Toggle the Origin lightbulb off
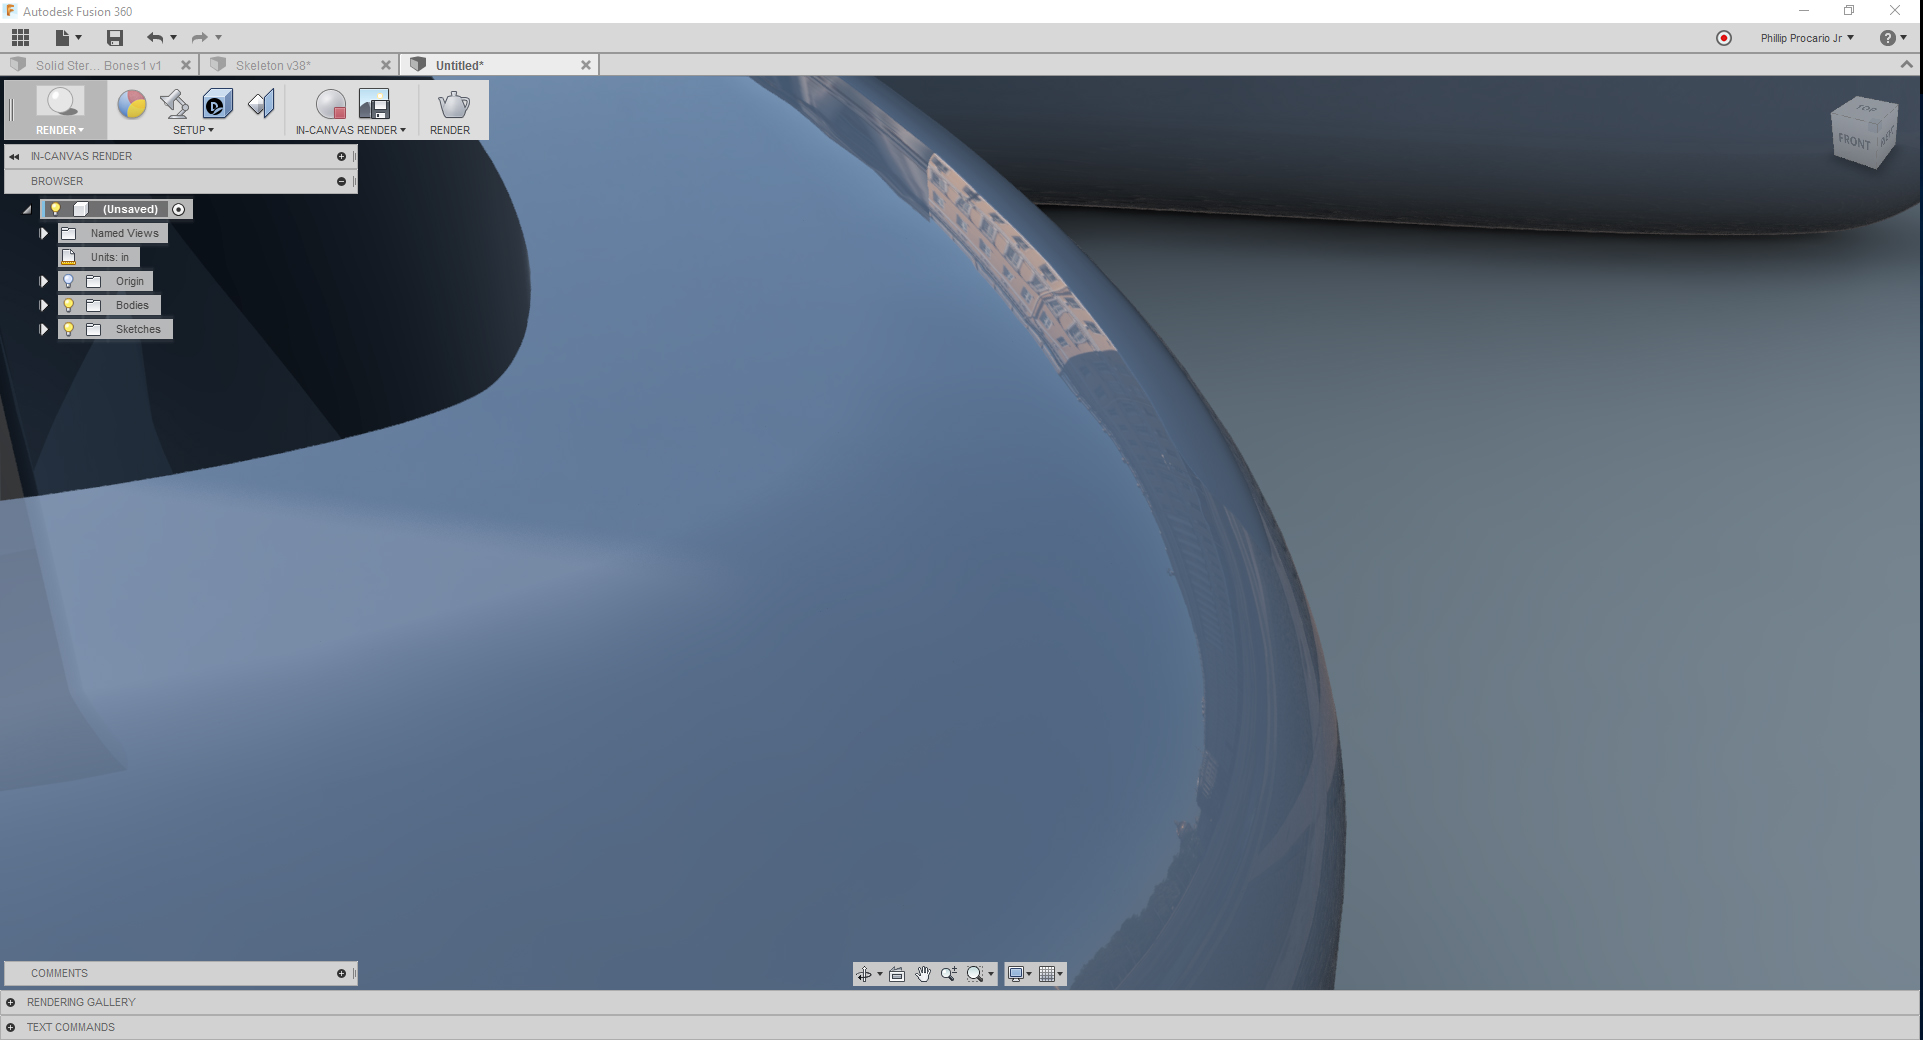The image size is (1923, 1040). pos(67,281)
